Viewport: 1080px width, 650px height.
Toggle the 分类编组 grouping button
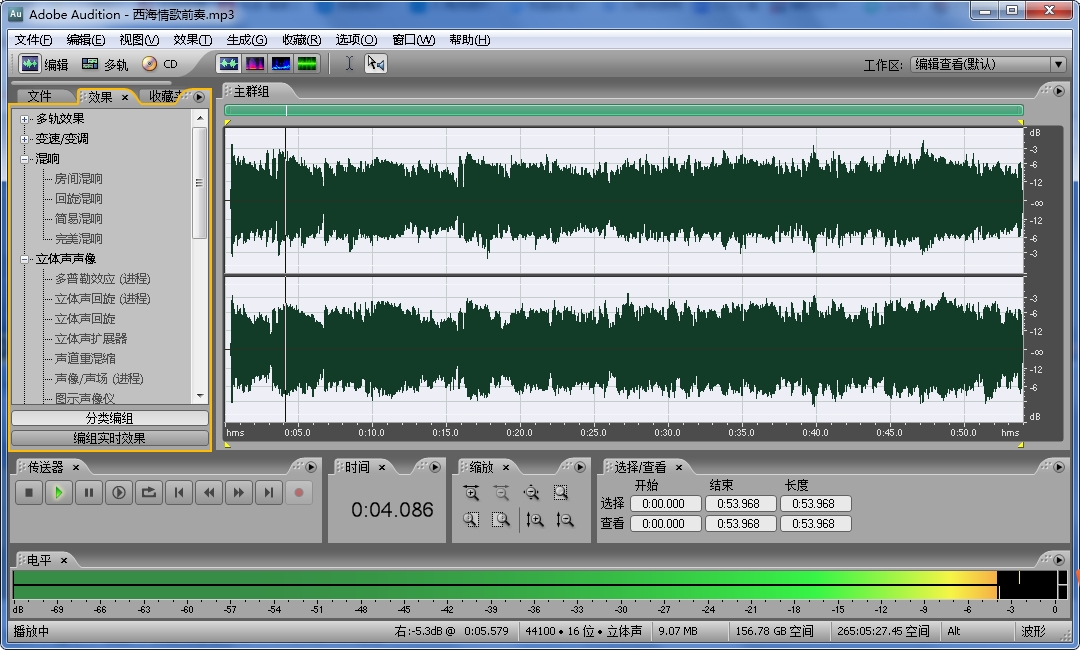(x=109, y=418)
